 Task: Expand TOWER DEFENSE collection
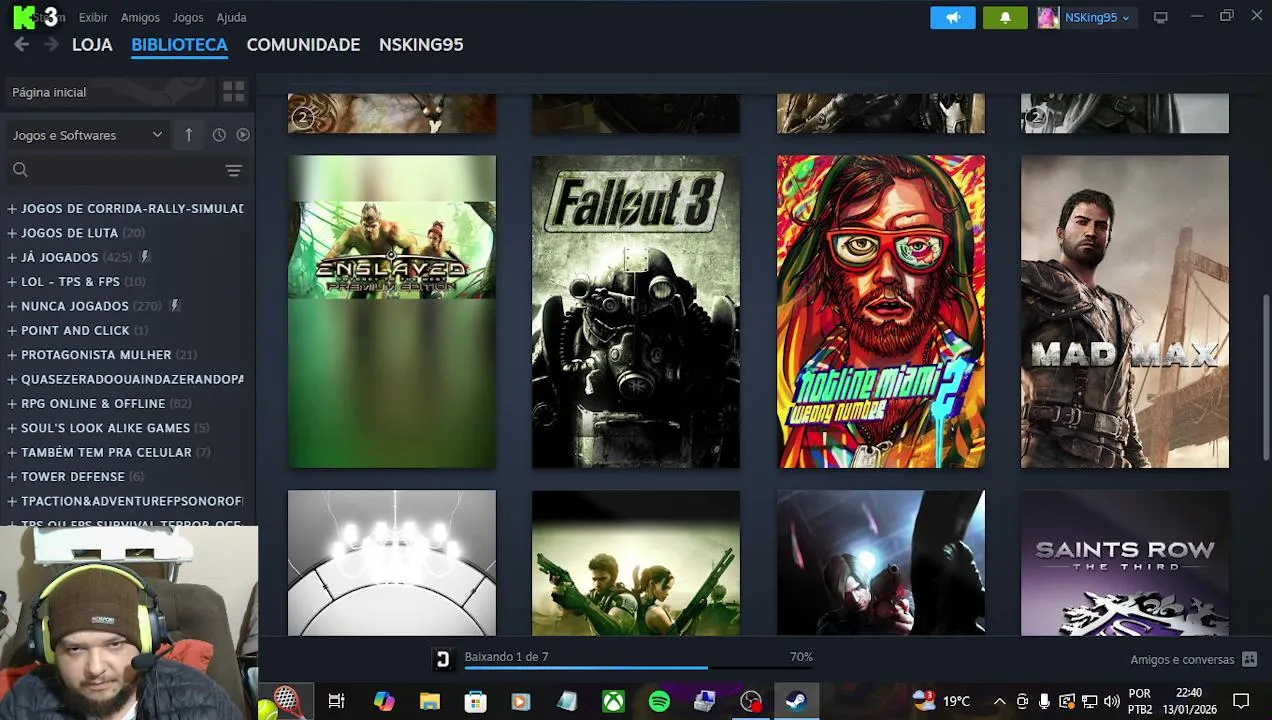click(x=12, y=477)
